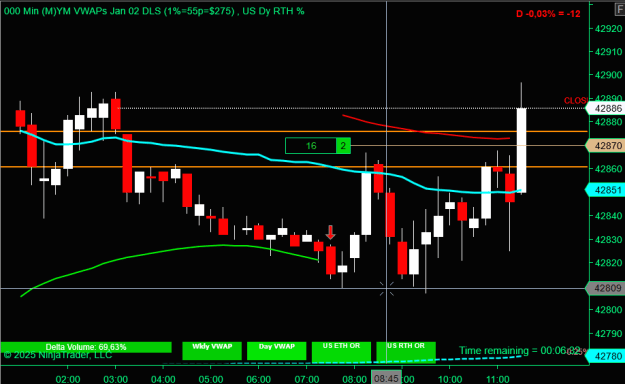Toggle the Day VWAP button
Image resolution: width=625 pixels, height=384 pixels.
pos(277,351)
